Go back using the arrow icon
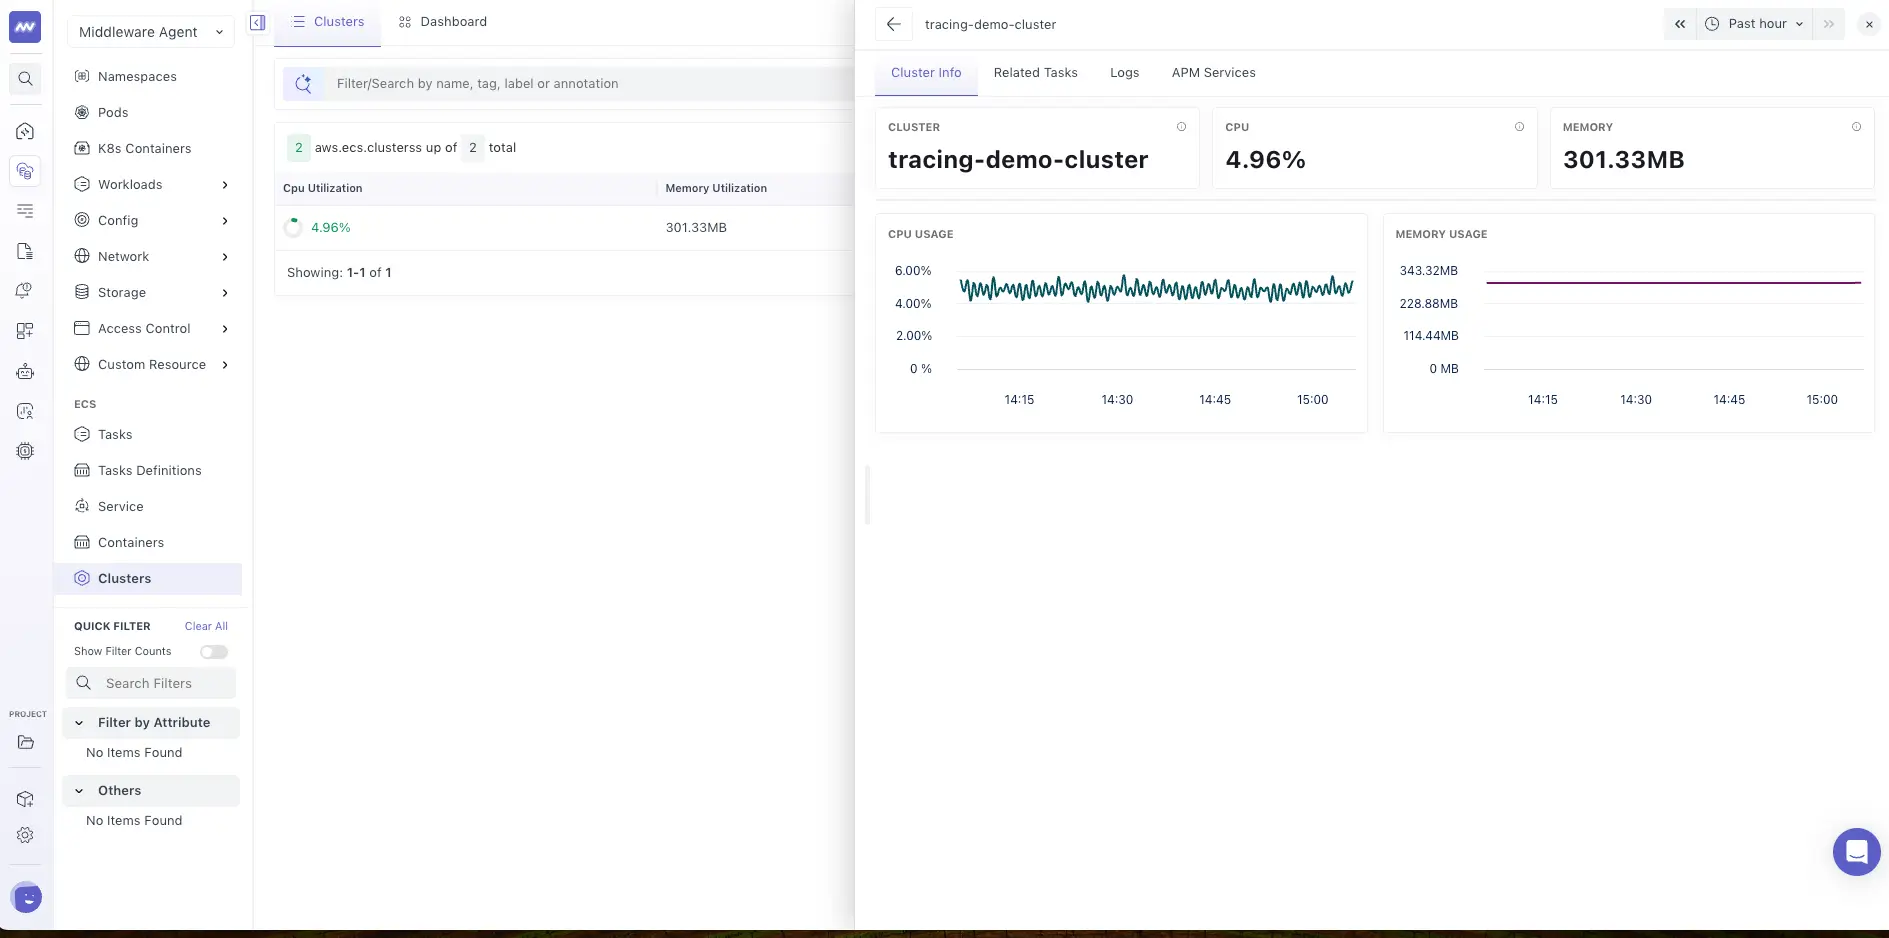 pyautogui.click(x=894, y=24)
